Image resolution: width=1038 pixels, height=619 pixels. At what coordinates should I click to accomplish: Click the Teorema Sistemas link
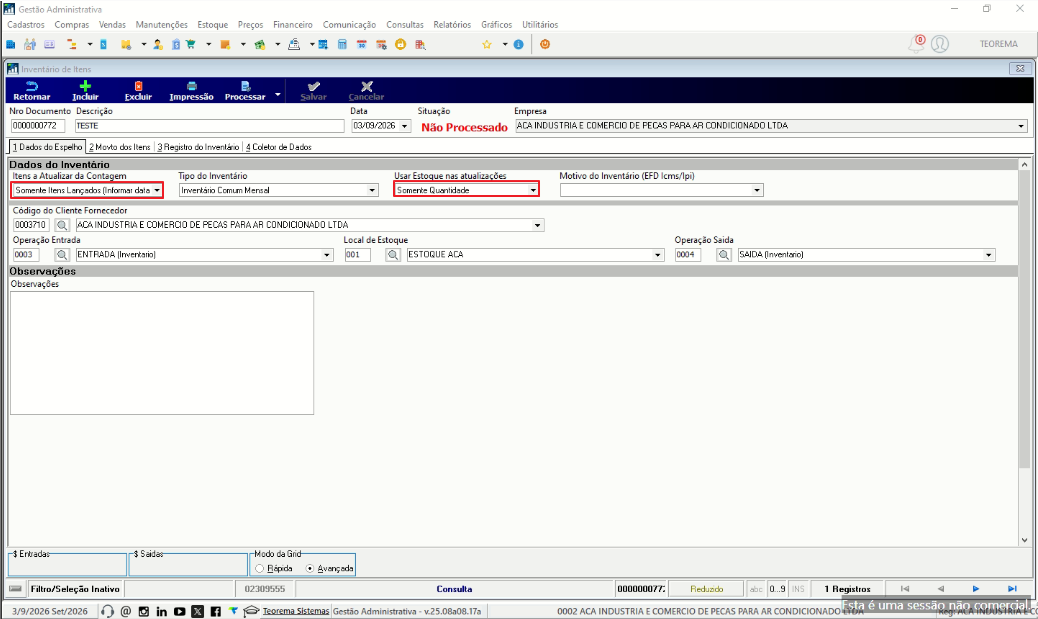[296, 611]
